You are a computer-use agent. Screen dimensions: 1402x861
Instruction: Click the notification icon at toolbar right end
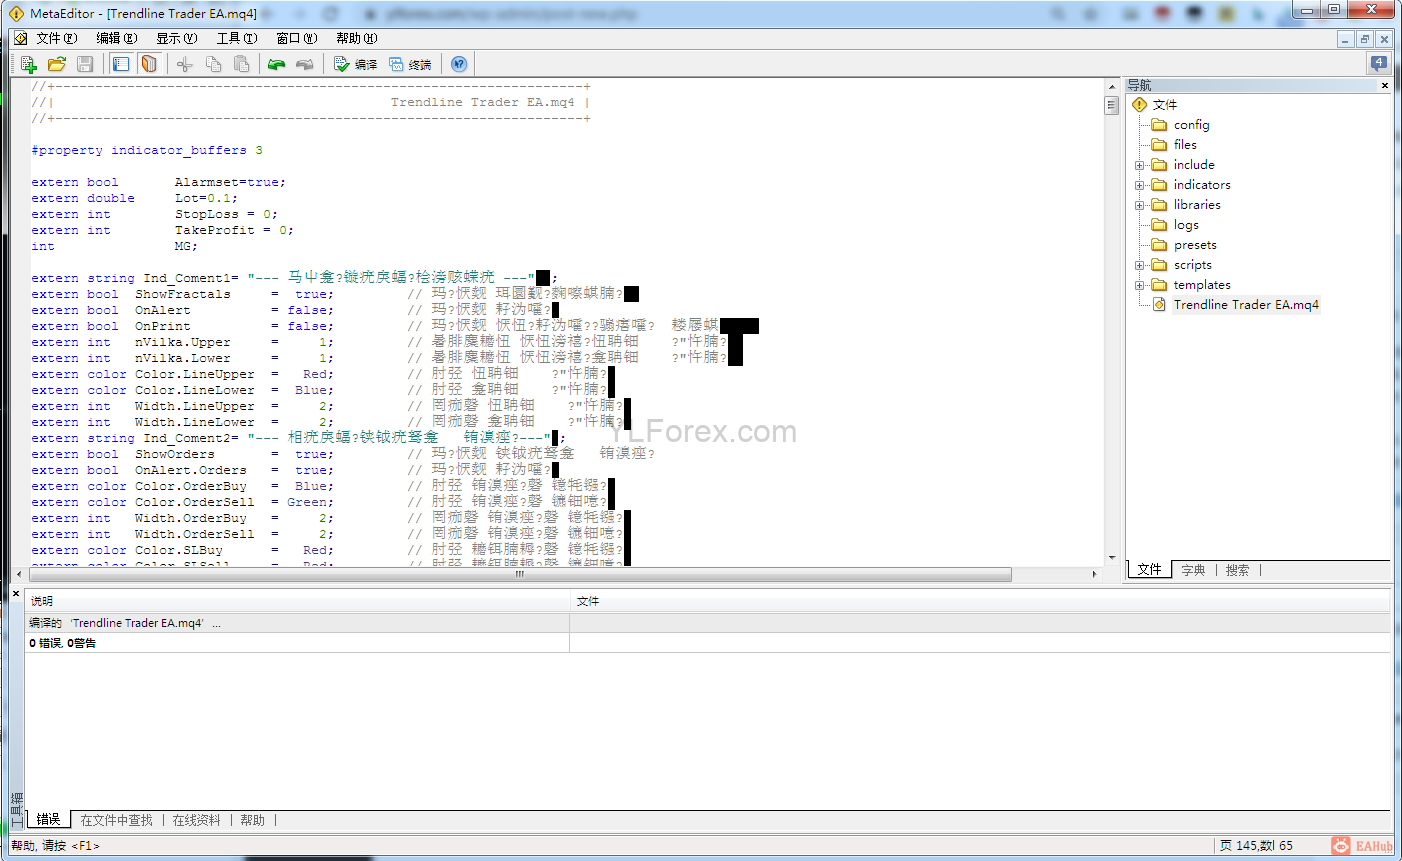pyautogui.click(x=1379, y=63)
